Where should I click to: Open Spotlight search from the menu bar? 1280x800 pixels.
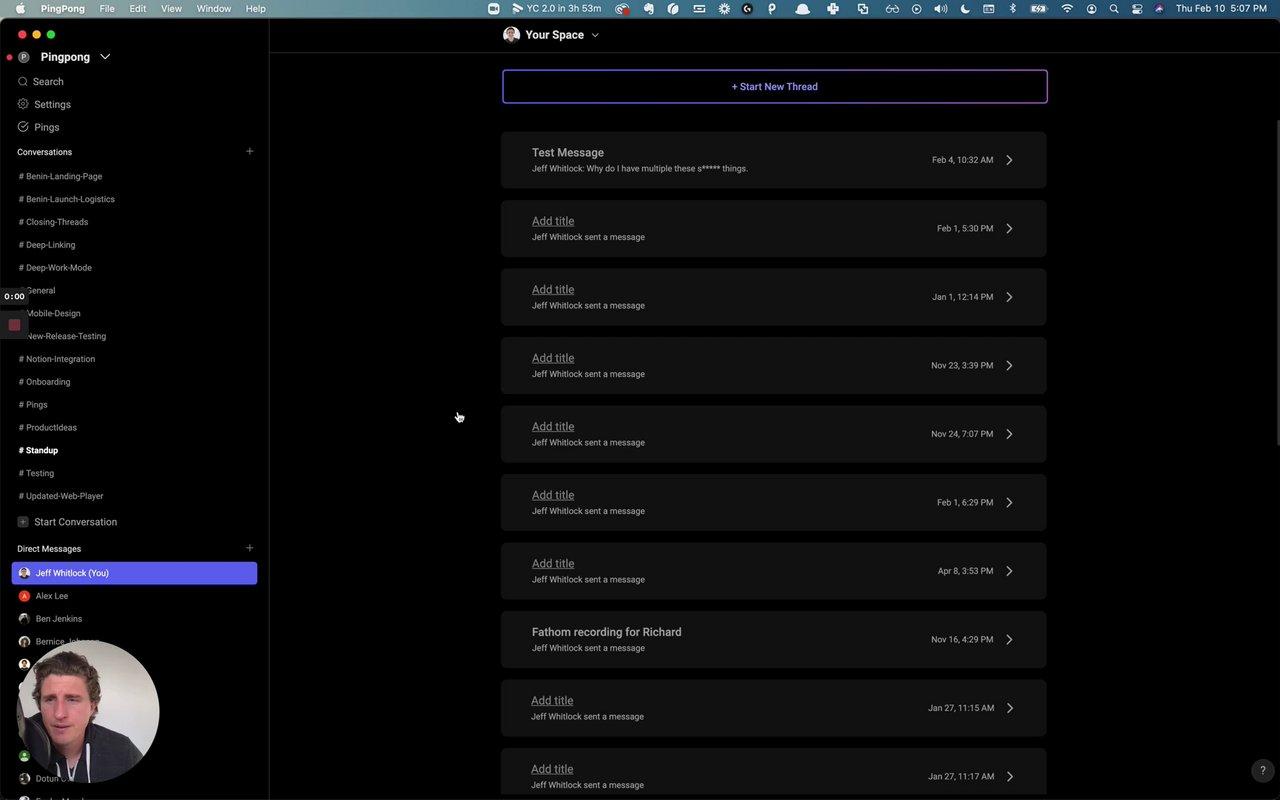click(x=1114, y=8)
